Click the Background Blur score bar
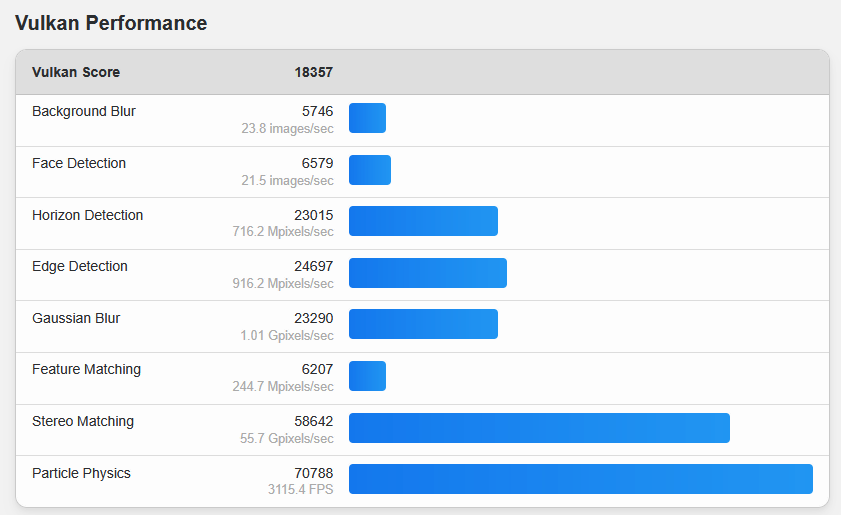 pos(367,118)
